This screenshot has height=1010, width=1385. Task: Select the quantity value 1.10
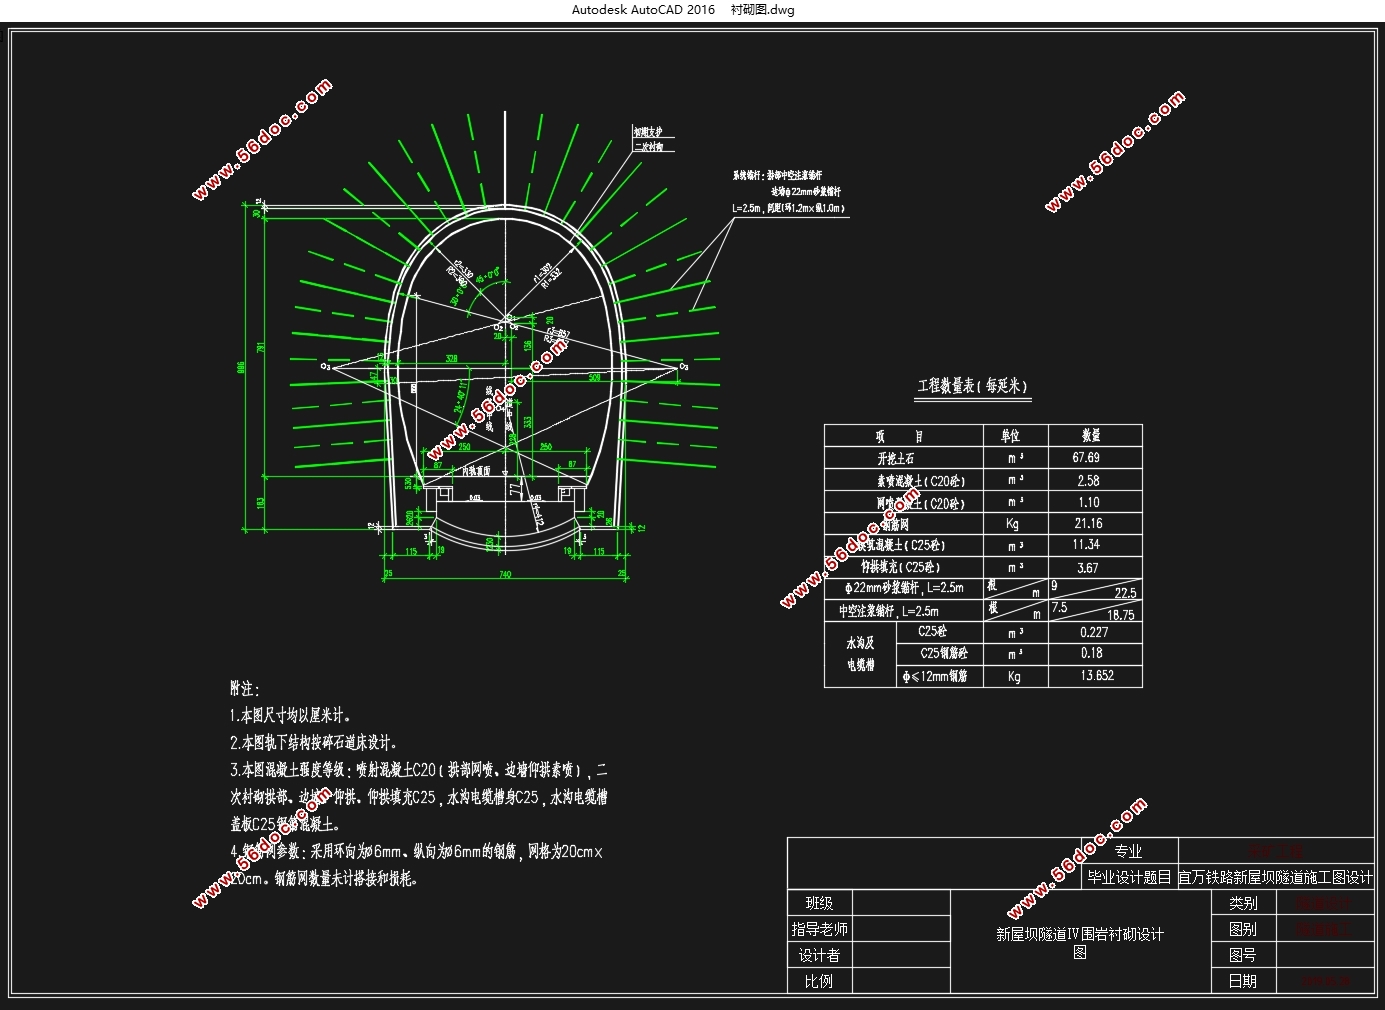click(1088, 503)
